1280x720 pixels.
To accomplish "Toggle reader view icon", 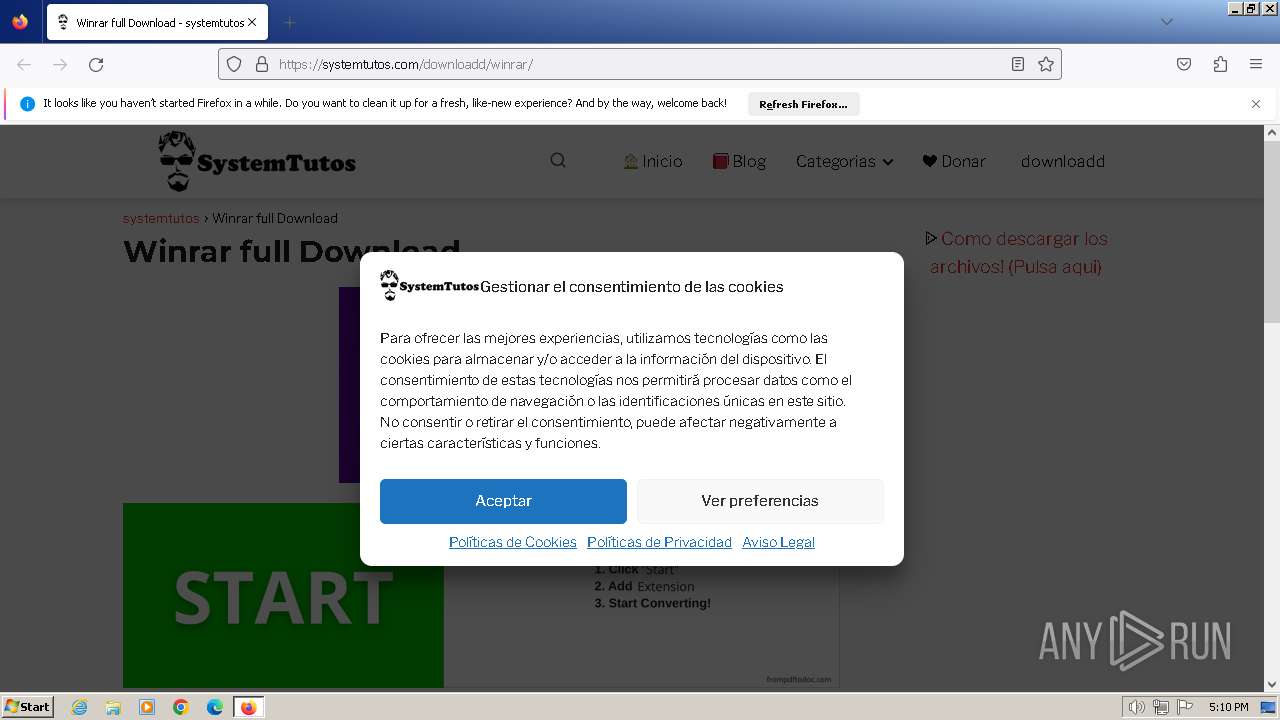I will click(1018, 64).
